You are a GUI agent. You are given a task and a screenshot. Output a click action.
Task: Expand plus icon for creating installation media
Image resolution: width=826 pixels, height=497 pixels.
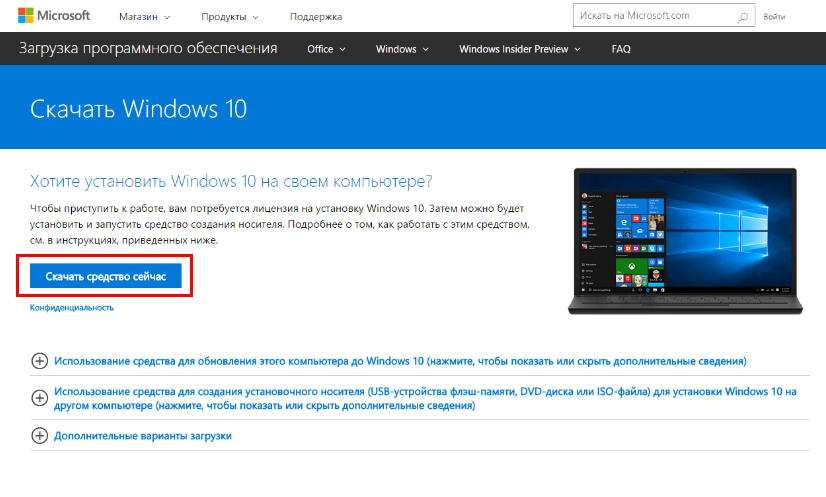(40, 398)
